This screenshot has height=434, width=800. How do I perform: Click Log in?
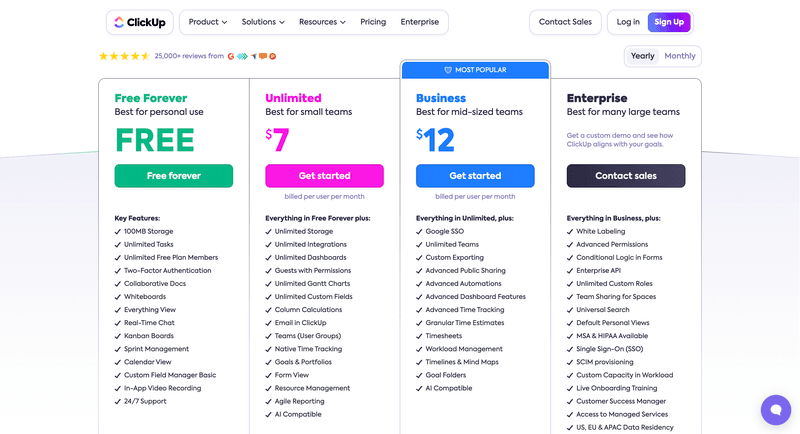coord(628,22)
